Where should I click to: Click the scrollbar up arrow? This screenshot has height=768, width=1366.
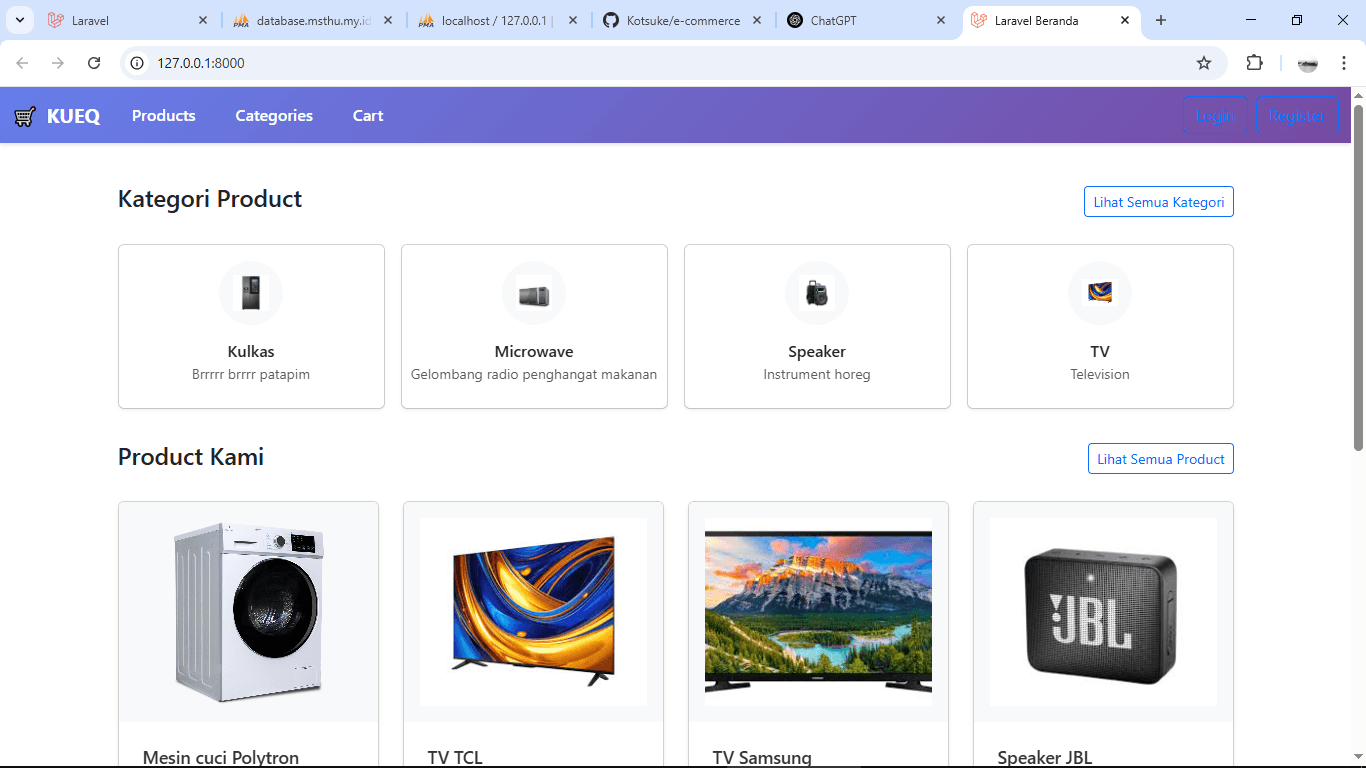[x=1358, y=95]
